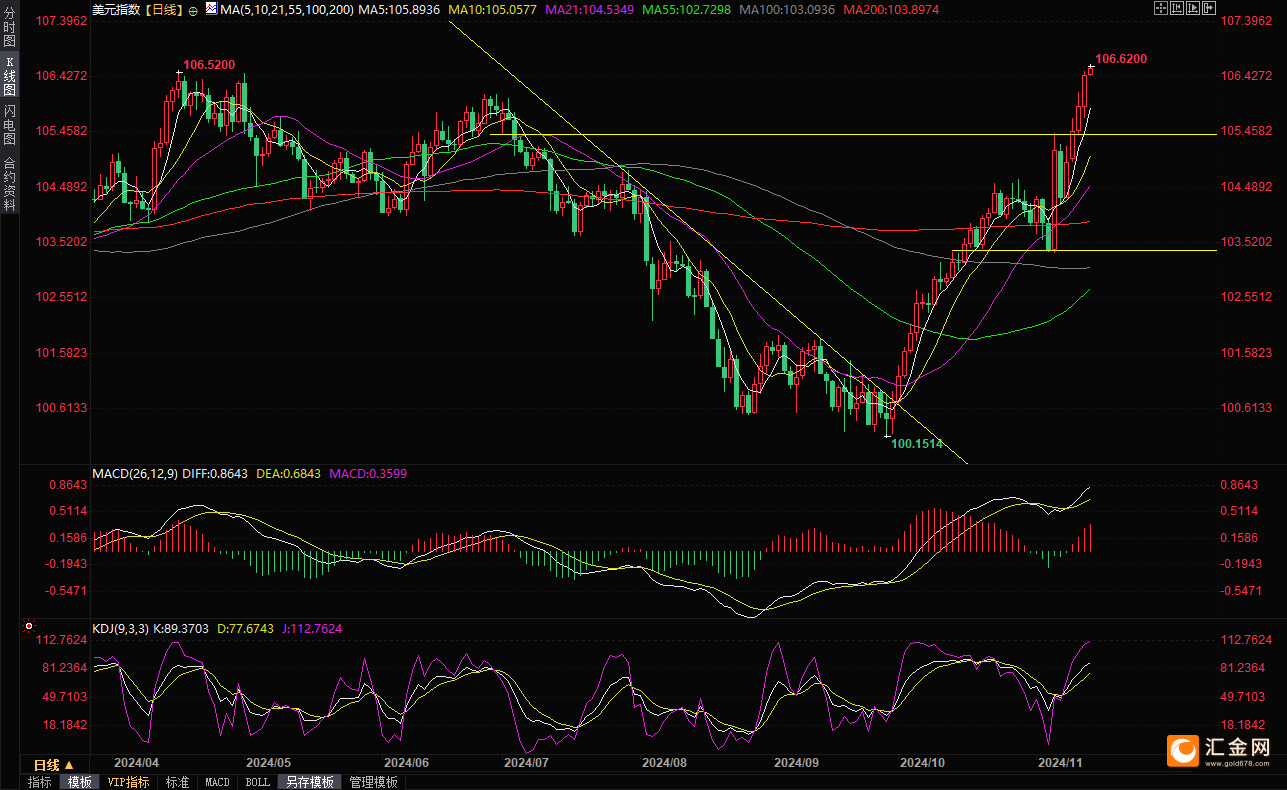Click the MA5:105.8936 value label
The width and height of the screenshot is (1287, 790).
point(398,9)
